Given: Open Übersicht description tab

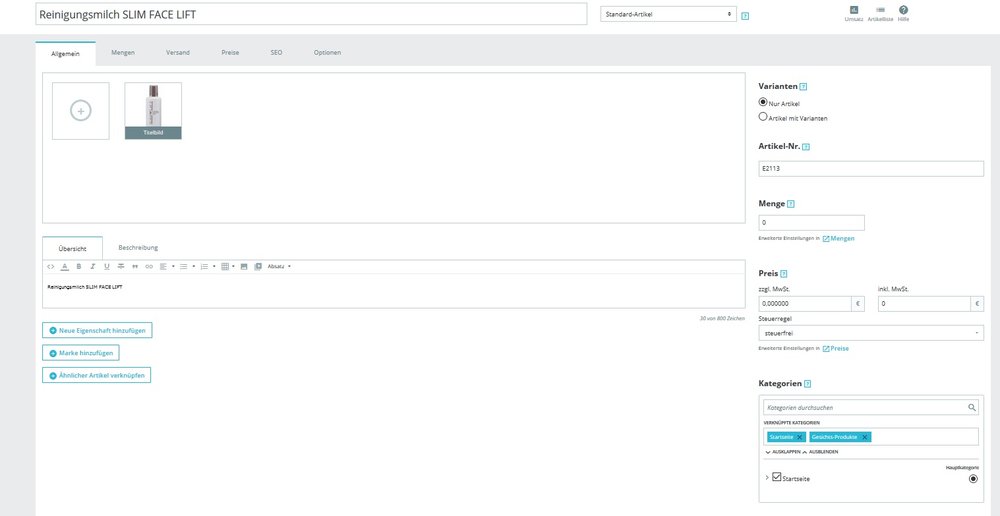Looking at the screenshot, I should (x=72, y=248).
